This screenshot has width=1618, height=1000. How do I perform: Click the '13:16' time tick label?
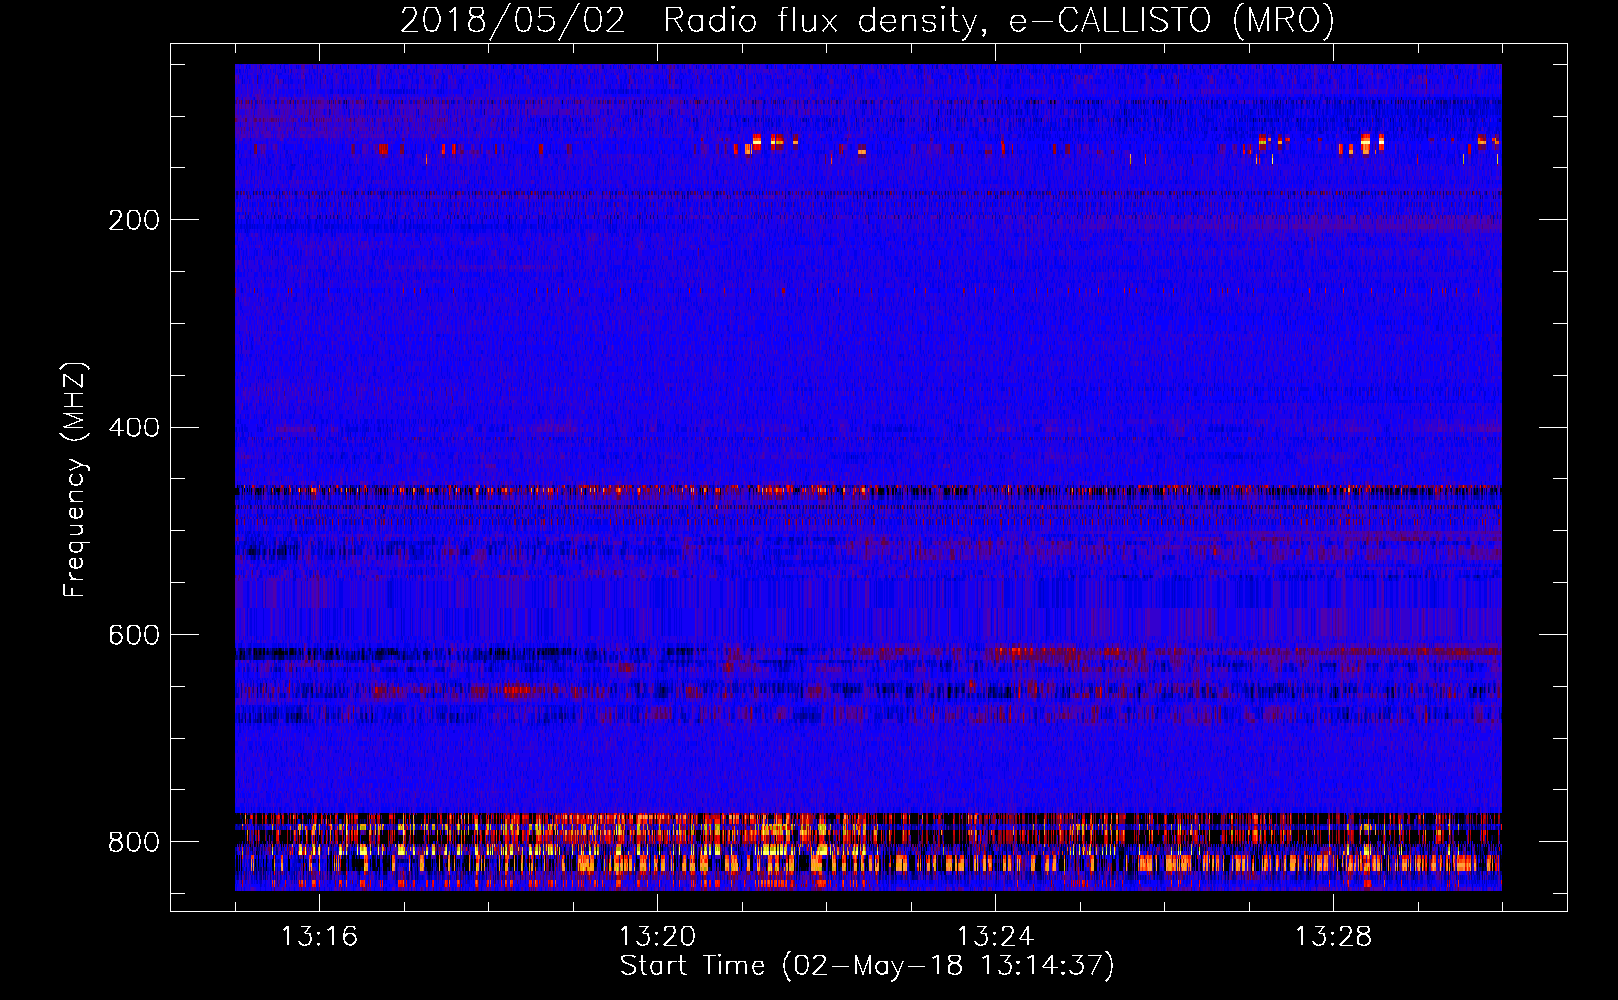coord(319,937)
